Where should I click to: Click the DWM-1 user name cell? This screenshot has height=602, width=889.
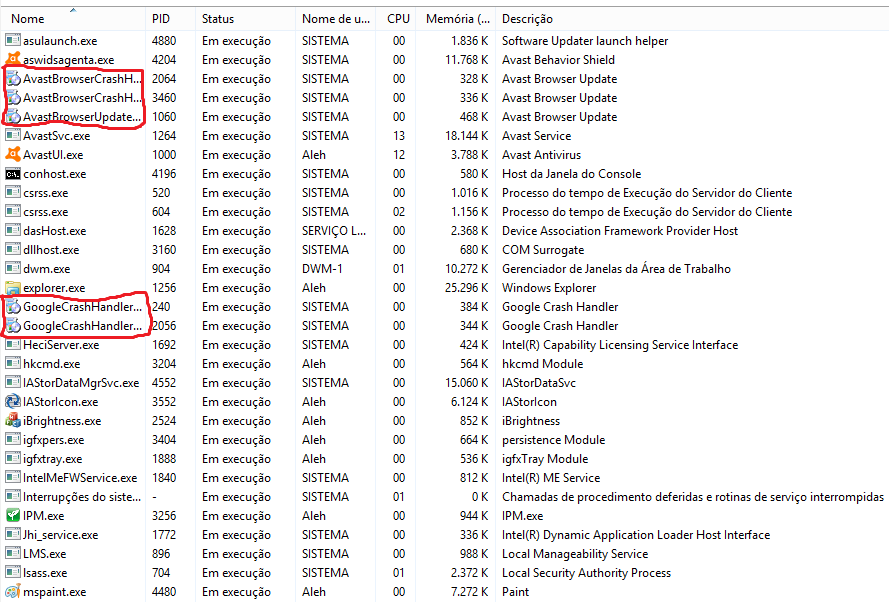(322, 269)
